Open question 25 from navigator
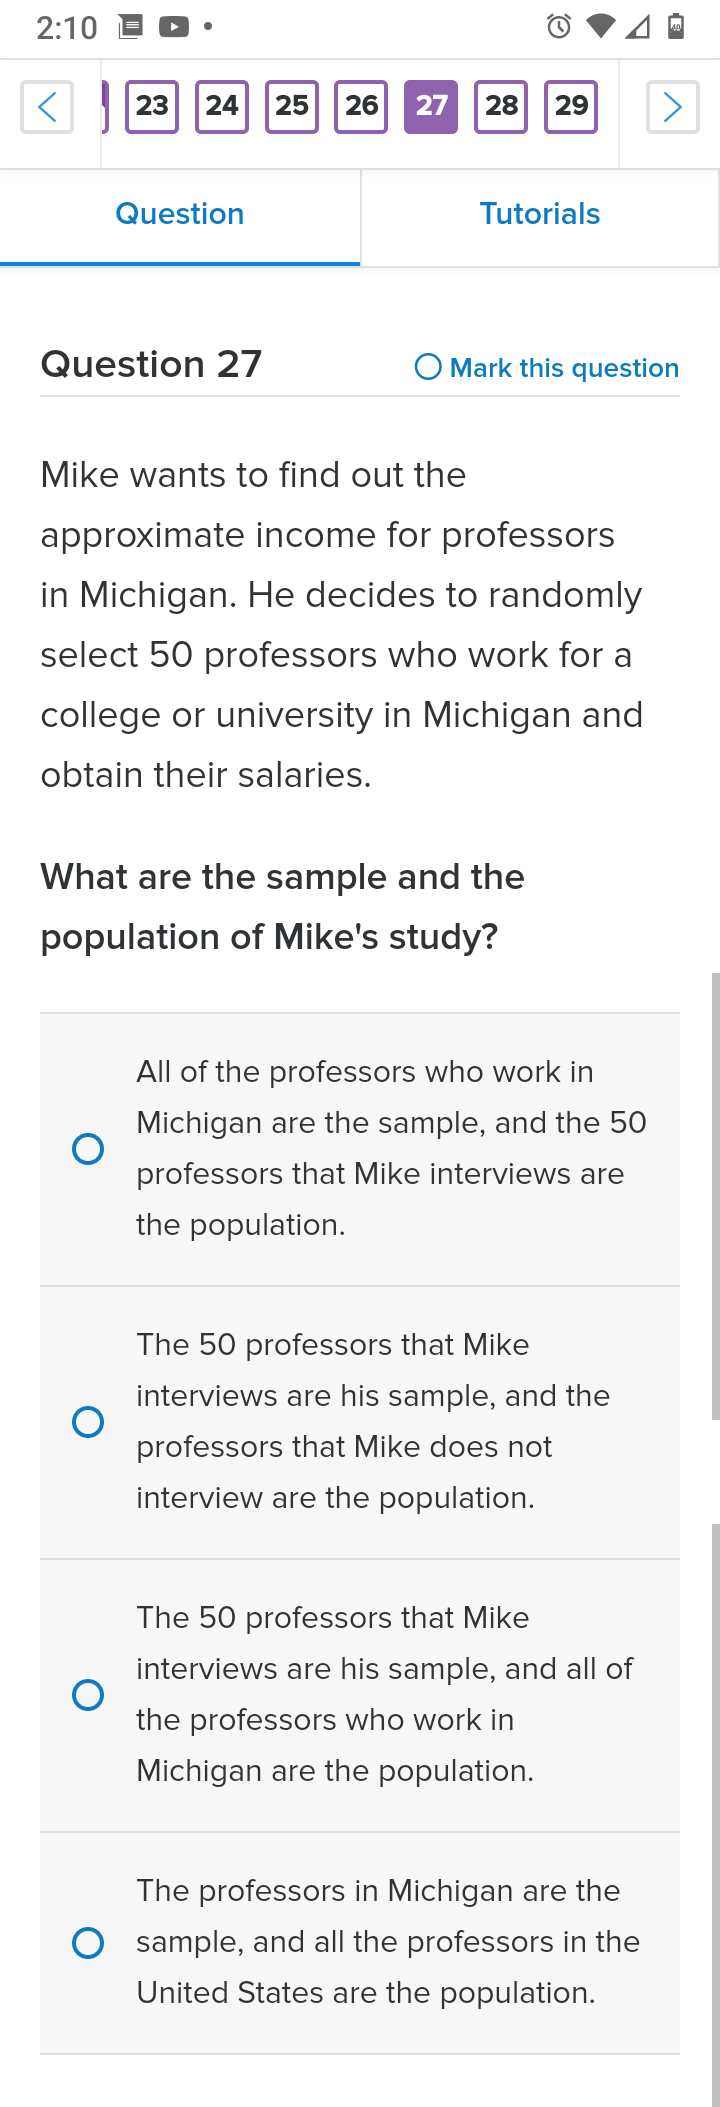The image size is (720, 2107). [292, 106]
